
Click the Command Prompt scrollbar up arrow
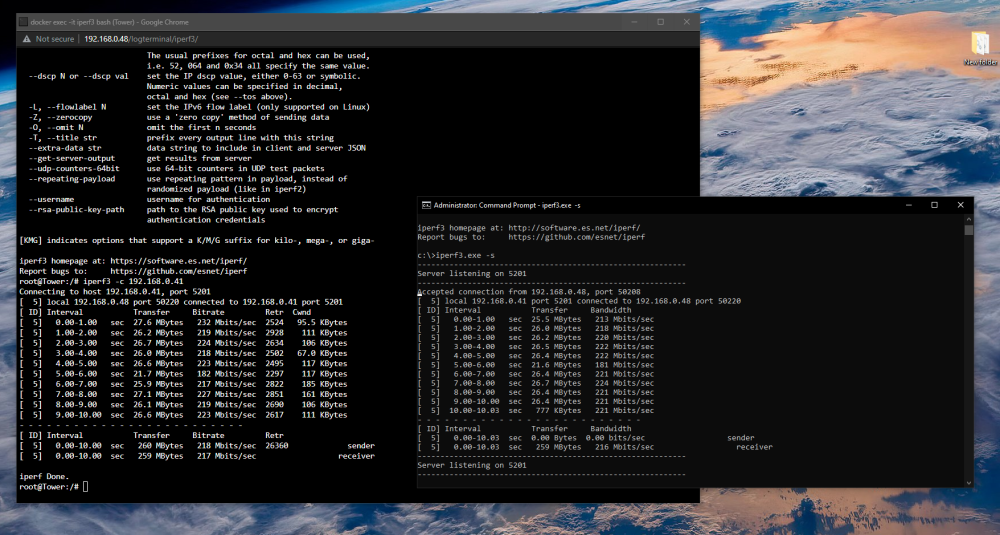(x=969, y=219)
